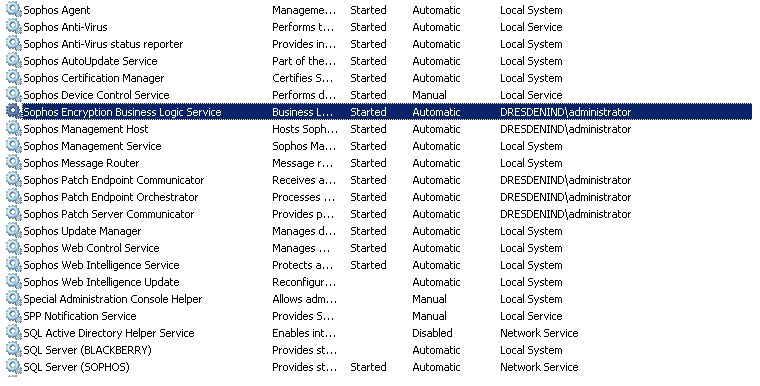Image resolution: width=760 pixels, height=386 pixels.
Task: Select the Sophos Message Router gear icon
Action: coord(13,162)
